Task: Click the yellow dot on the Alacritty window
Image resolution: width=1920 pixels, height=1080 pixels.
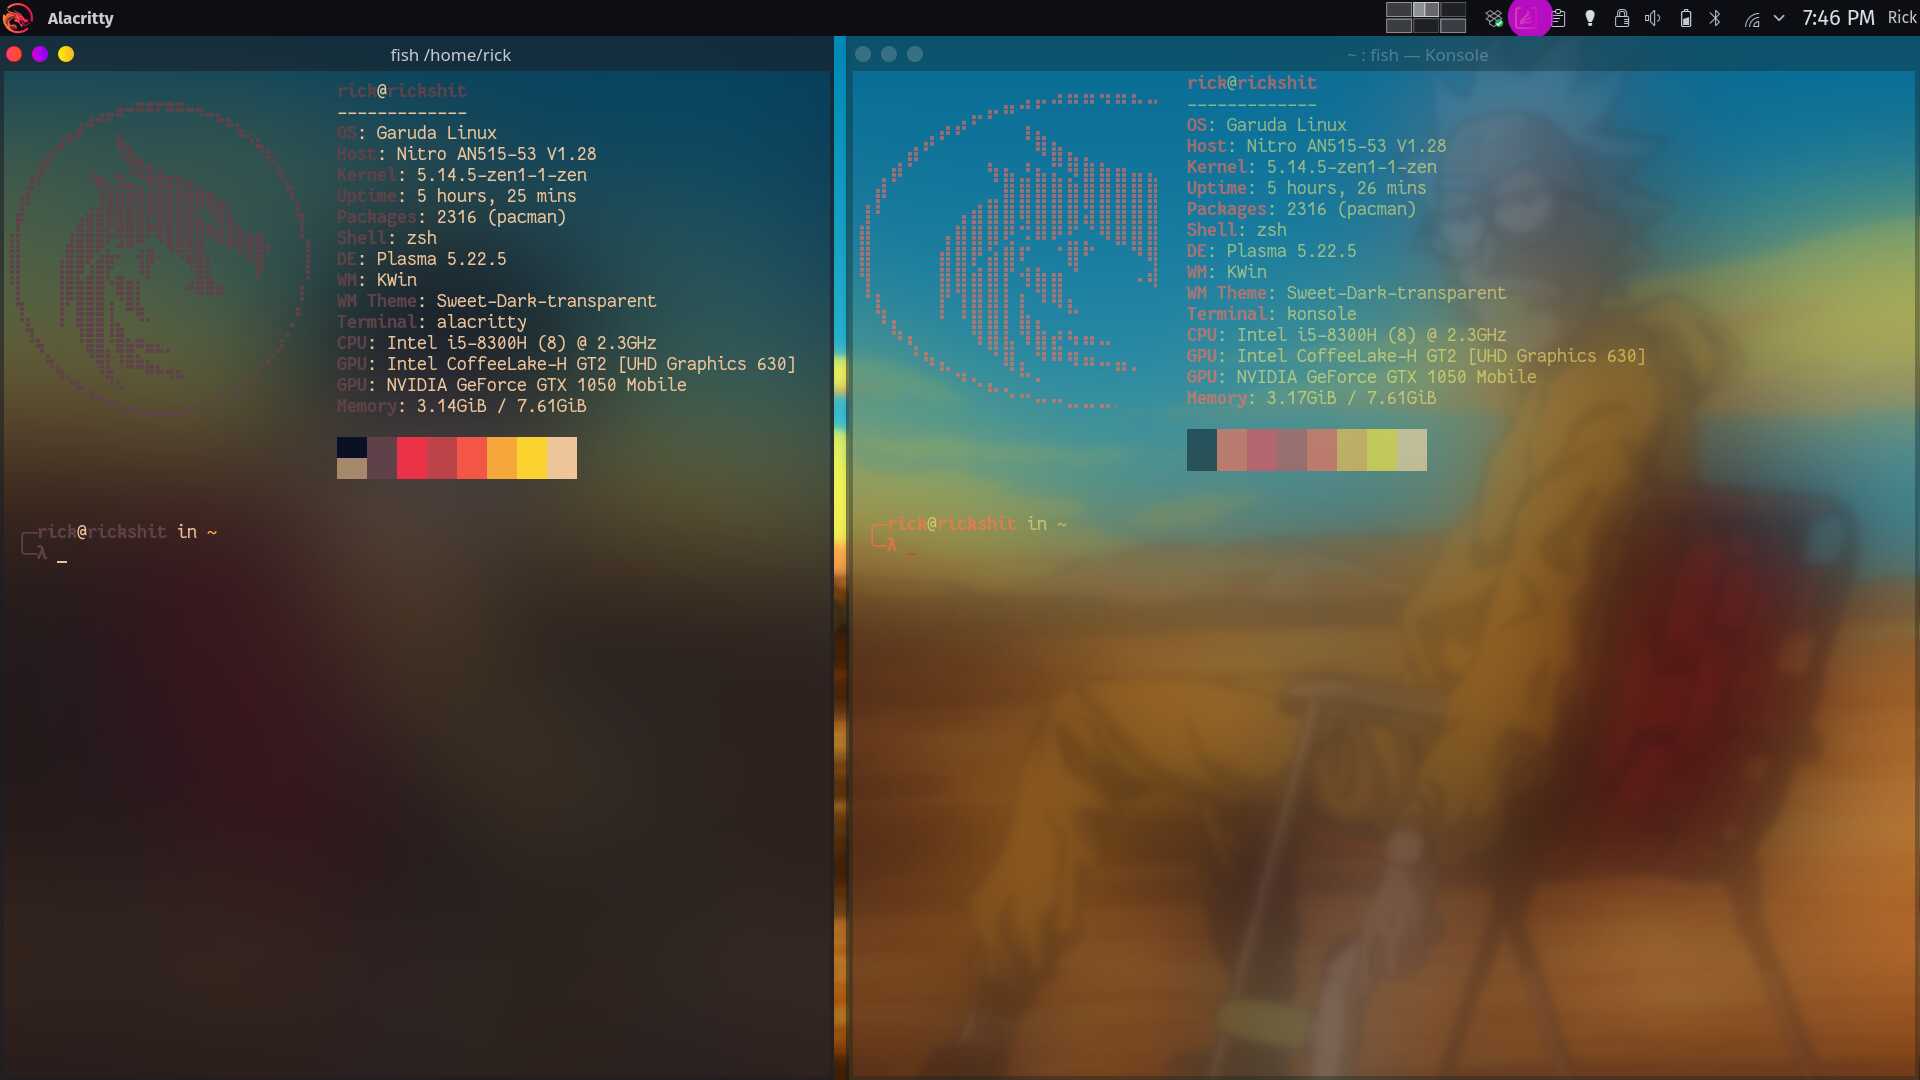Action: click(x=66, y=54)
